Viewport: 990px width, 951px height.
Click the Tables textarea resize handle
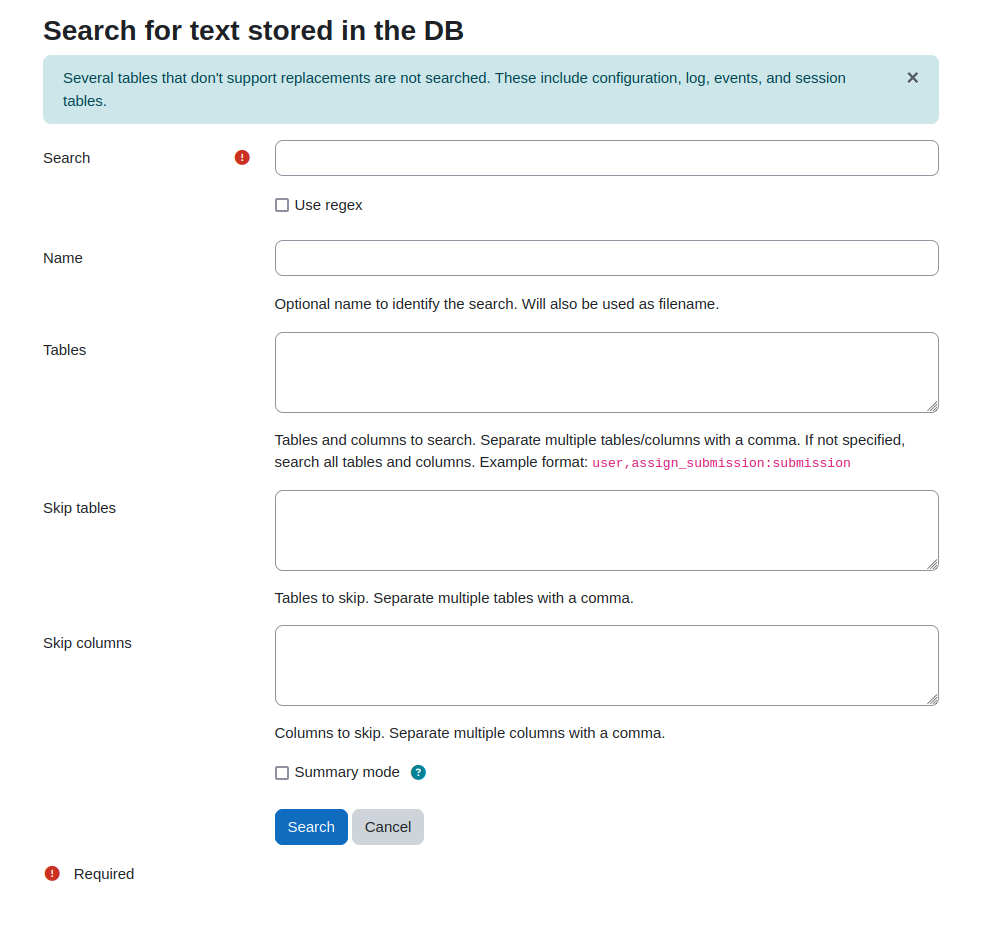[x=932, y=406]
